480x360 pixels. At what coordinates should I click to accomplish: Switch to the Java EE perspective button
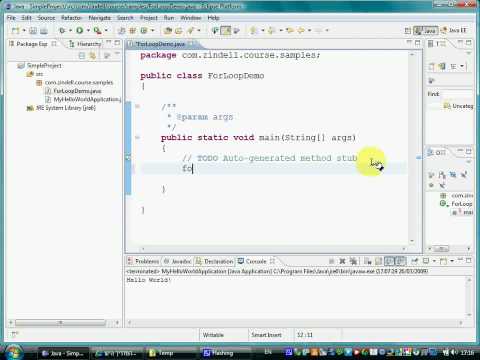(453, 30)
